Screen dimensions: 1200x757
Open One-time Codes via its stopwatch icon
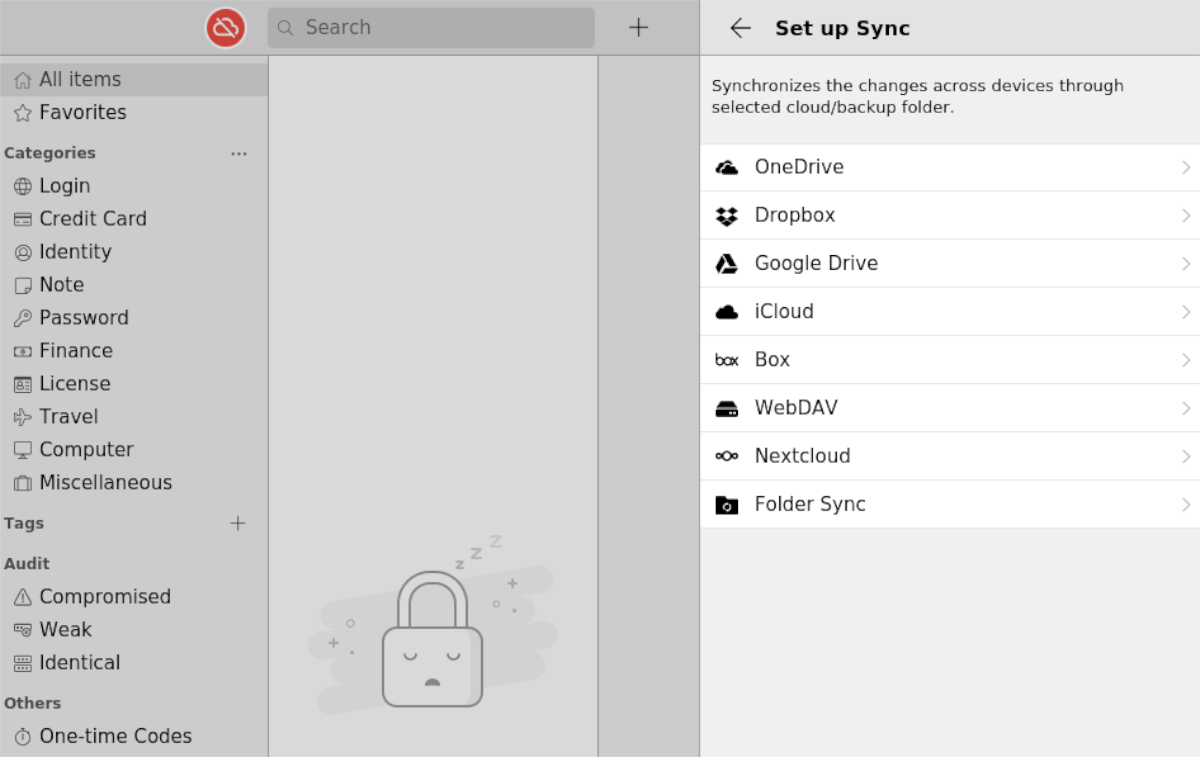click(x=21, y=736)
